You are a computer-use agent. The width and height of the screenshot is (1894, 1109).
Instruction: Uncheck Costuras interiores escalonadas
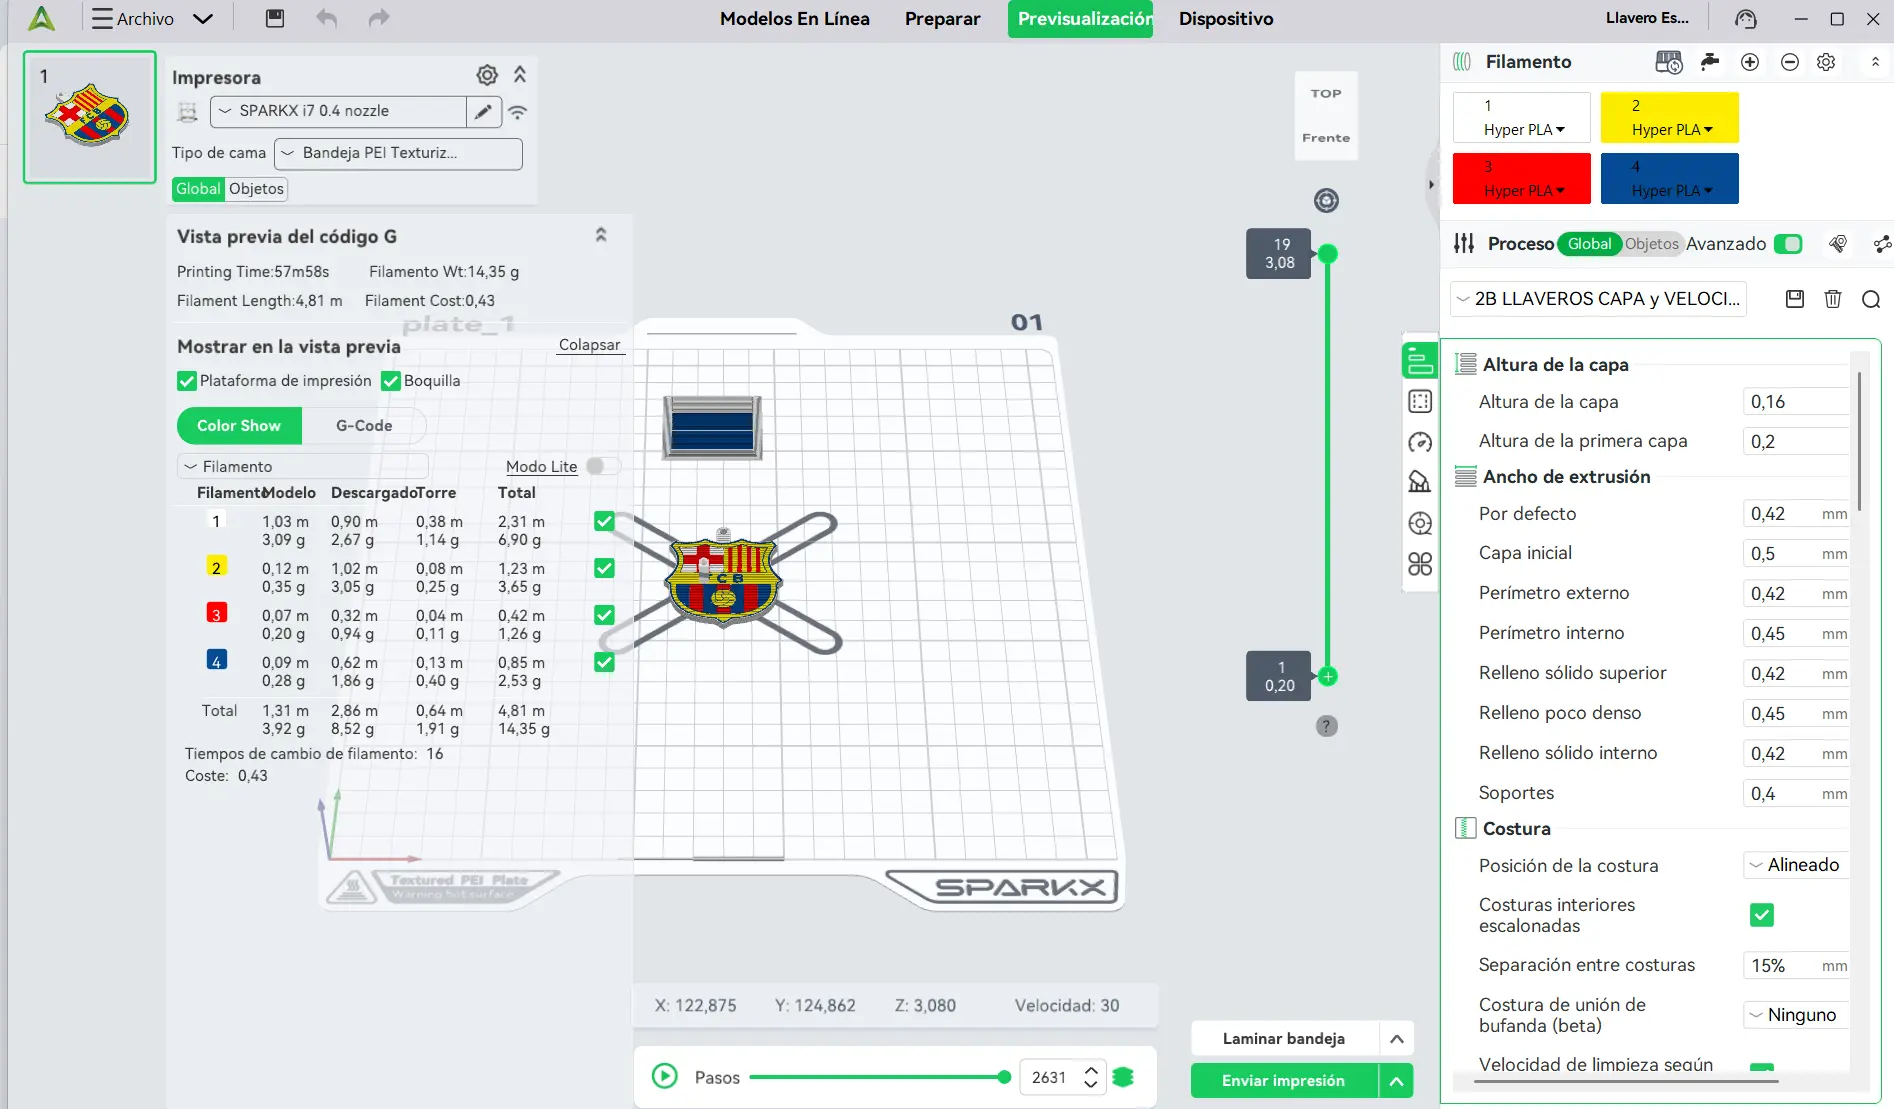coord(1762,915)
